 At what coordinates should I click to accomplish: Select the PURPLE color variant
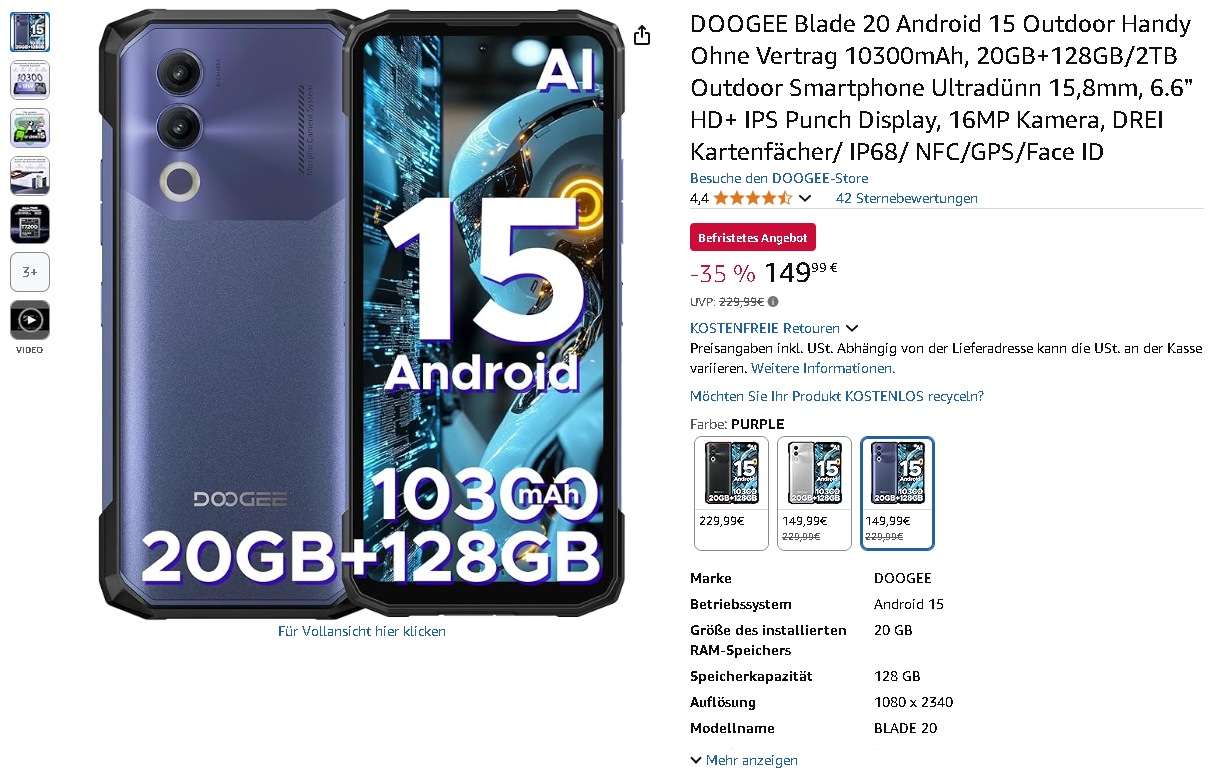coord(897,493)
